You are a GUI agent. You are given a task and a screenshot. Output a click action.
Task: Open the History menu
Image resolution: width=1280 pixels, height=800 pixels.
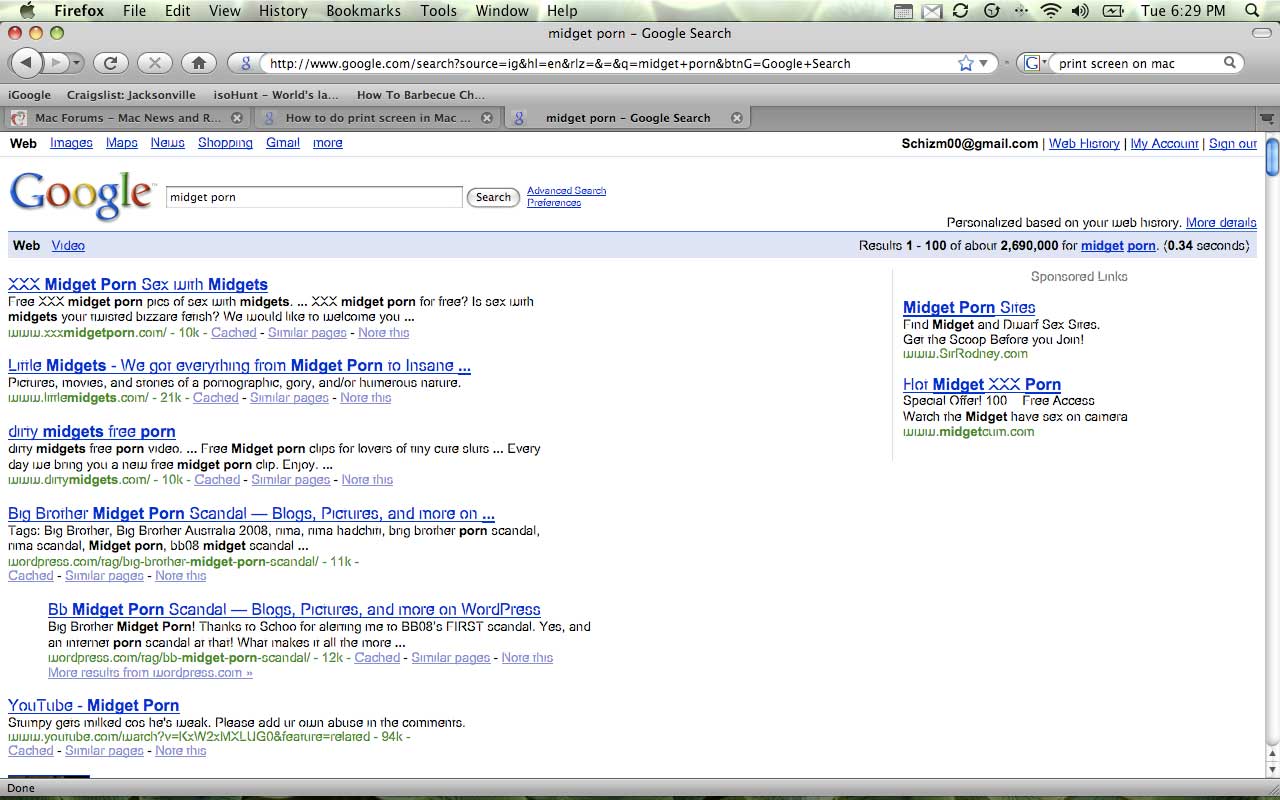pyautogui.click(x=283, y=11)
